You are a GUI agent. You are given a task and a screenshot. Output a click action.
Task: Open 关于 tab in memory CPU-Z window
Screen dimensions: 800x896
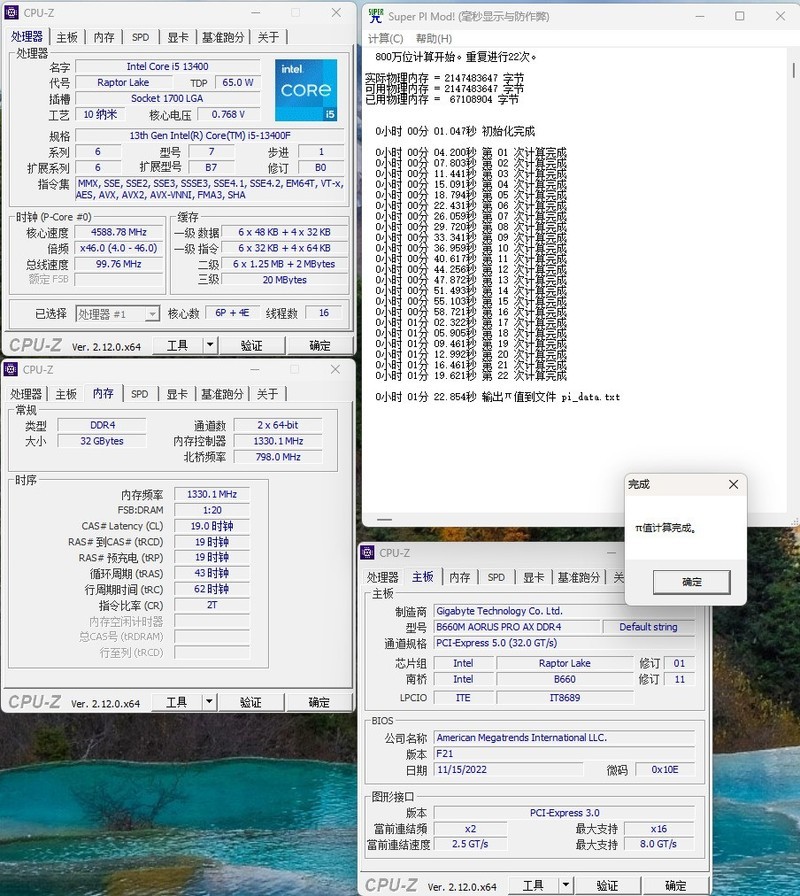pos(267,394)
